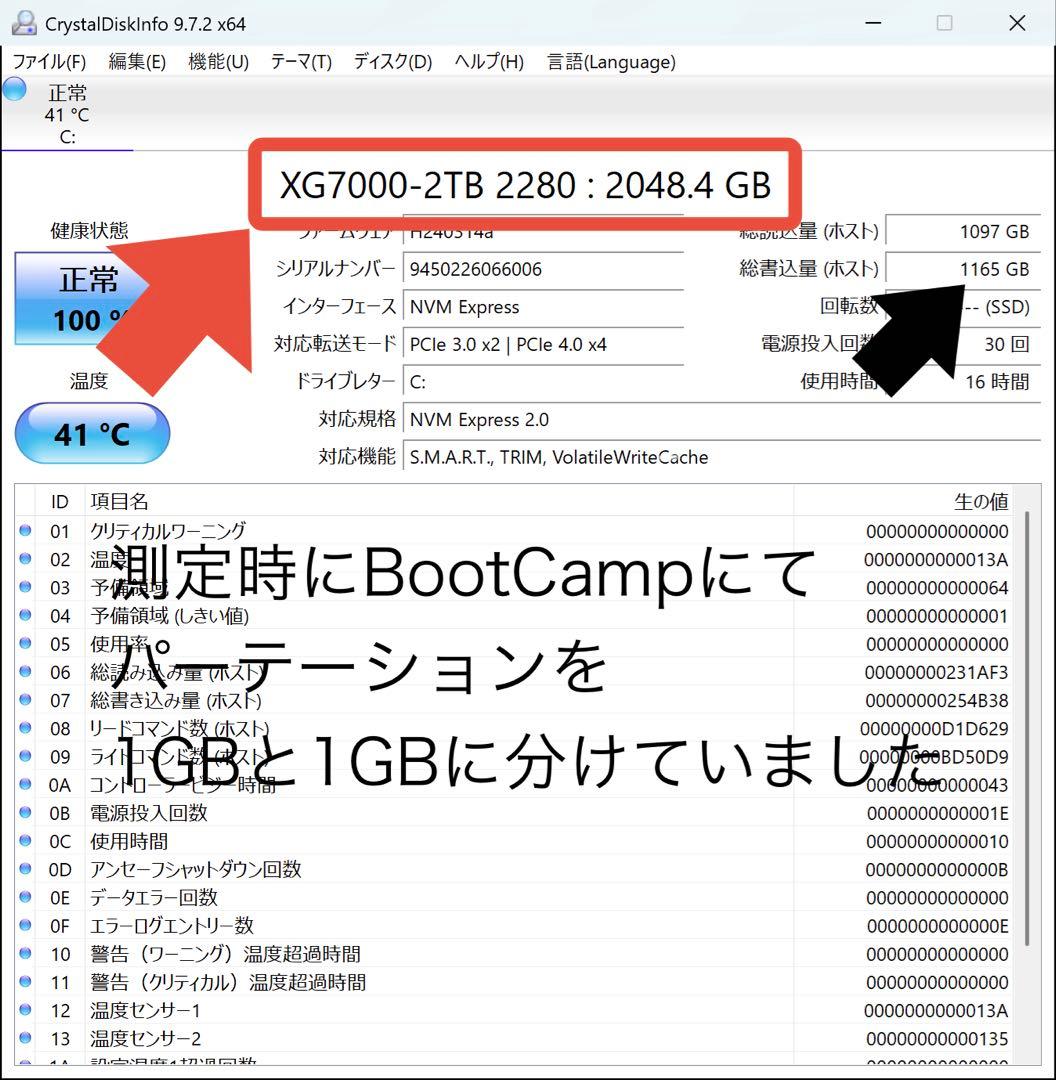The height and width of the screenshot is (1080, 1056).
Task: Click the status dot beside 温度センサー2
Action: (x=25, y=1038)
